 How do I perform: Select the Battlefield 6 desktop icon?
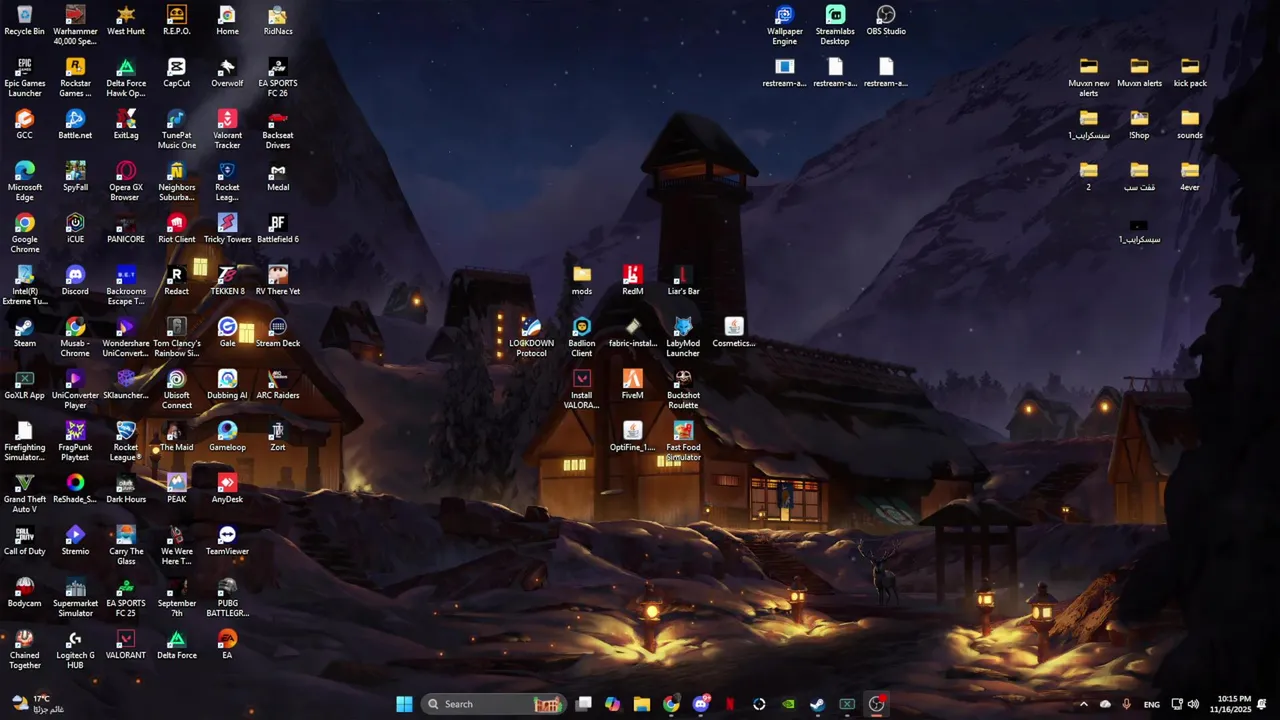[278, 229]
